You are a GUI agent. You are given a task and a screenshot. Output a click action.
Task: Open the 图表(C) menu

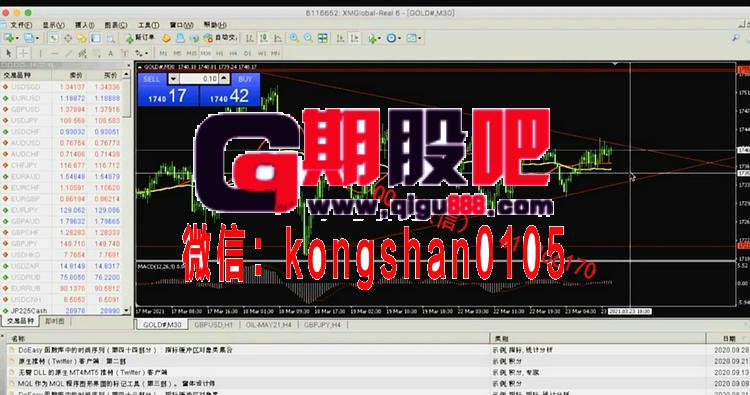[x=116, y=25]
